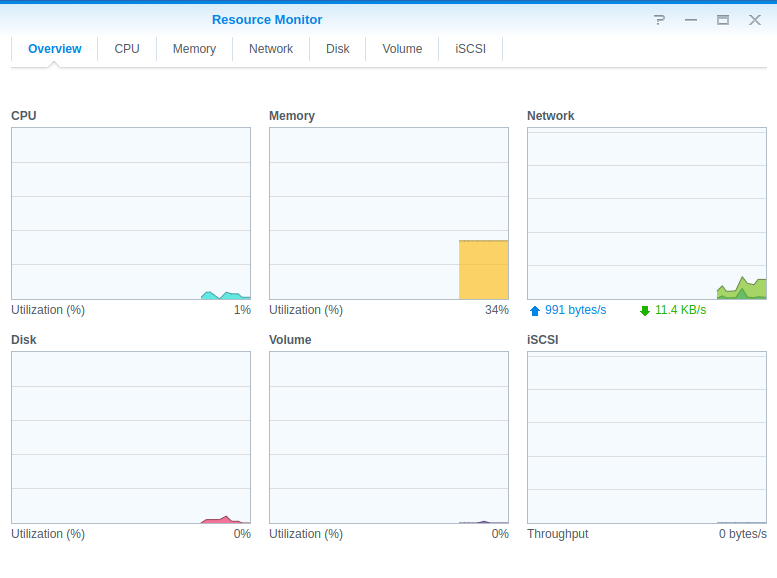Go to the iSCSI tab
777x578 pixels.
470,49
